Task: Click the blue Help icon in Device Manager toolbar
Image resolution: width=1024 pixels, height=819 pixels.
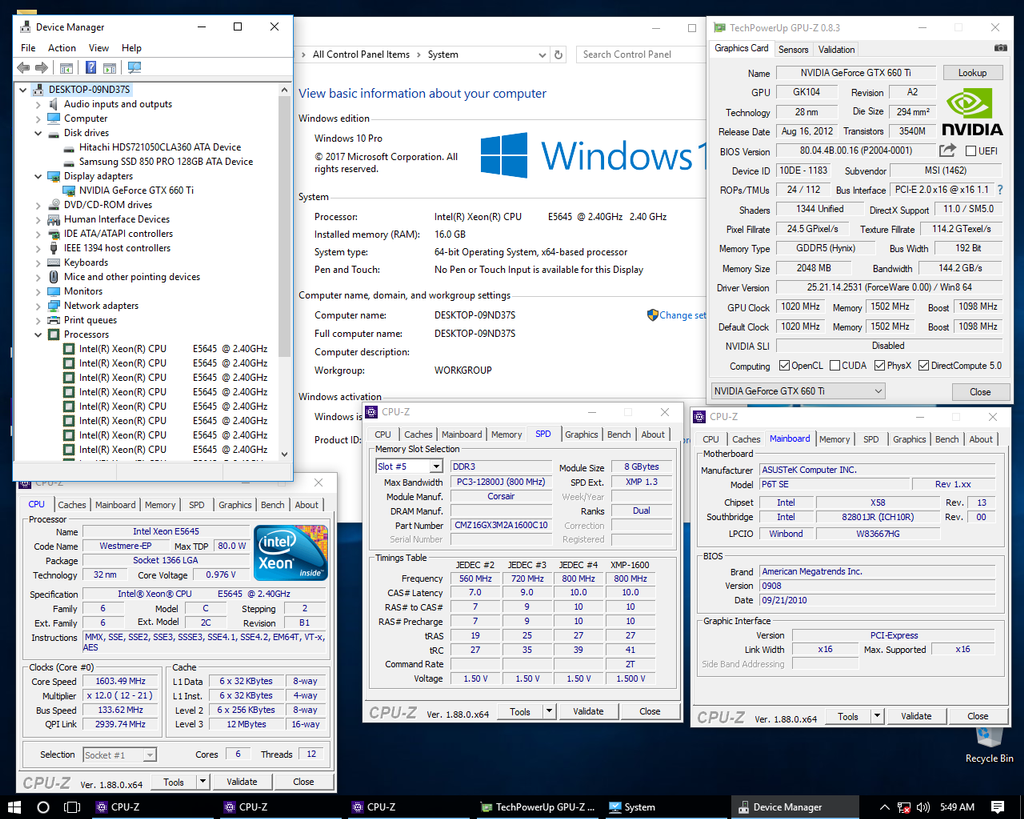Action: 90,68
